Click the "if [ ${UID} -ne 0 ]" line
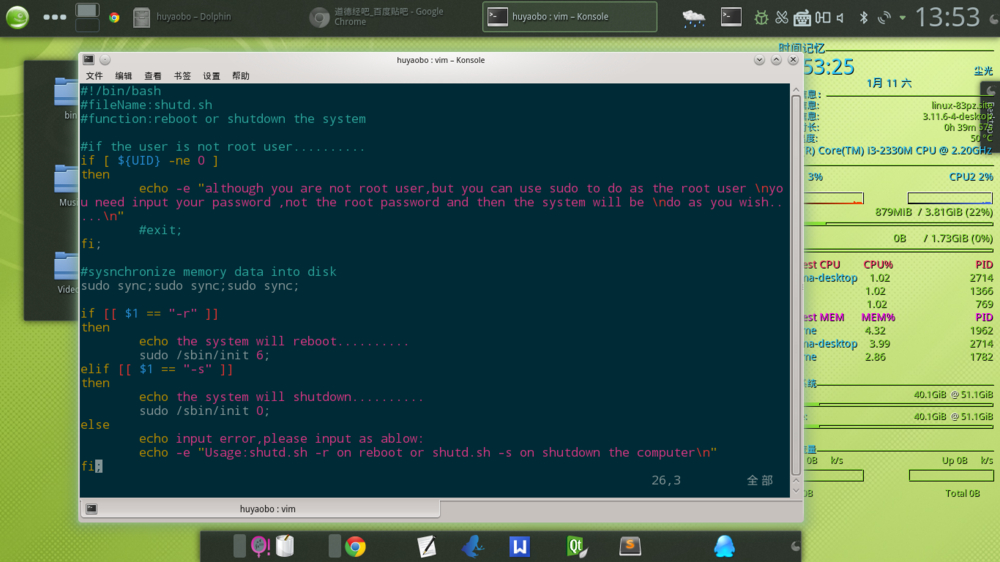1000x562 pixels. point(150,161)
